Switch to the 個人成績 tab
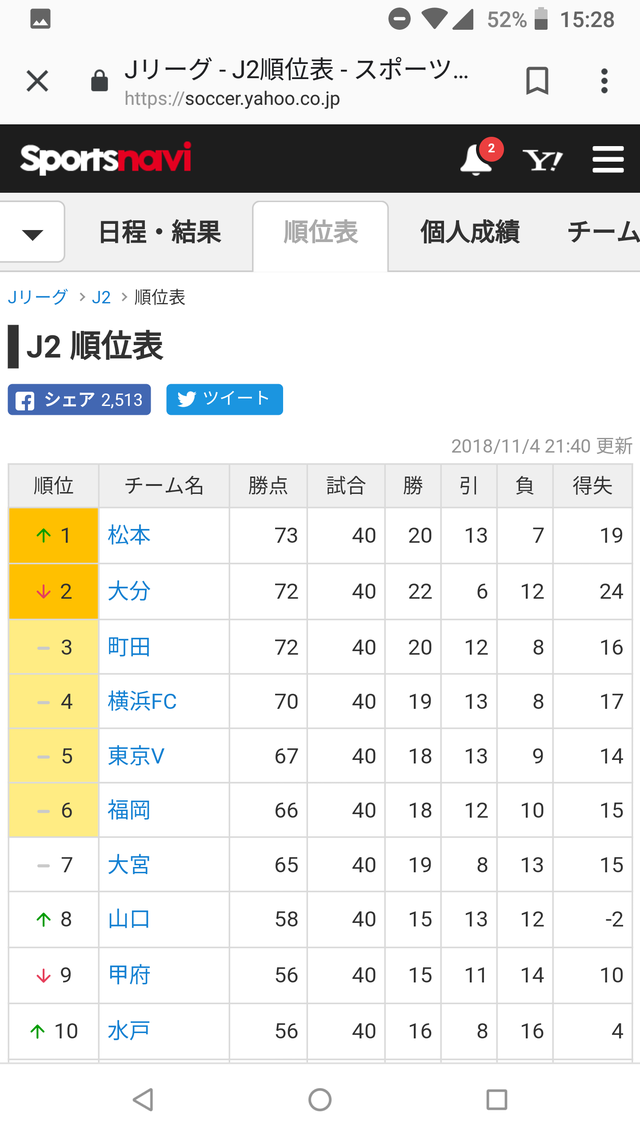 [x=470, y=233]
